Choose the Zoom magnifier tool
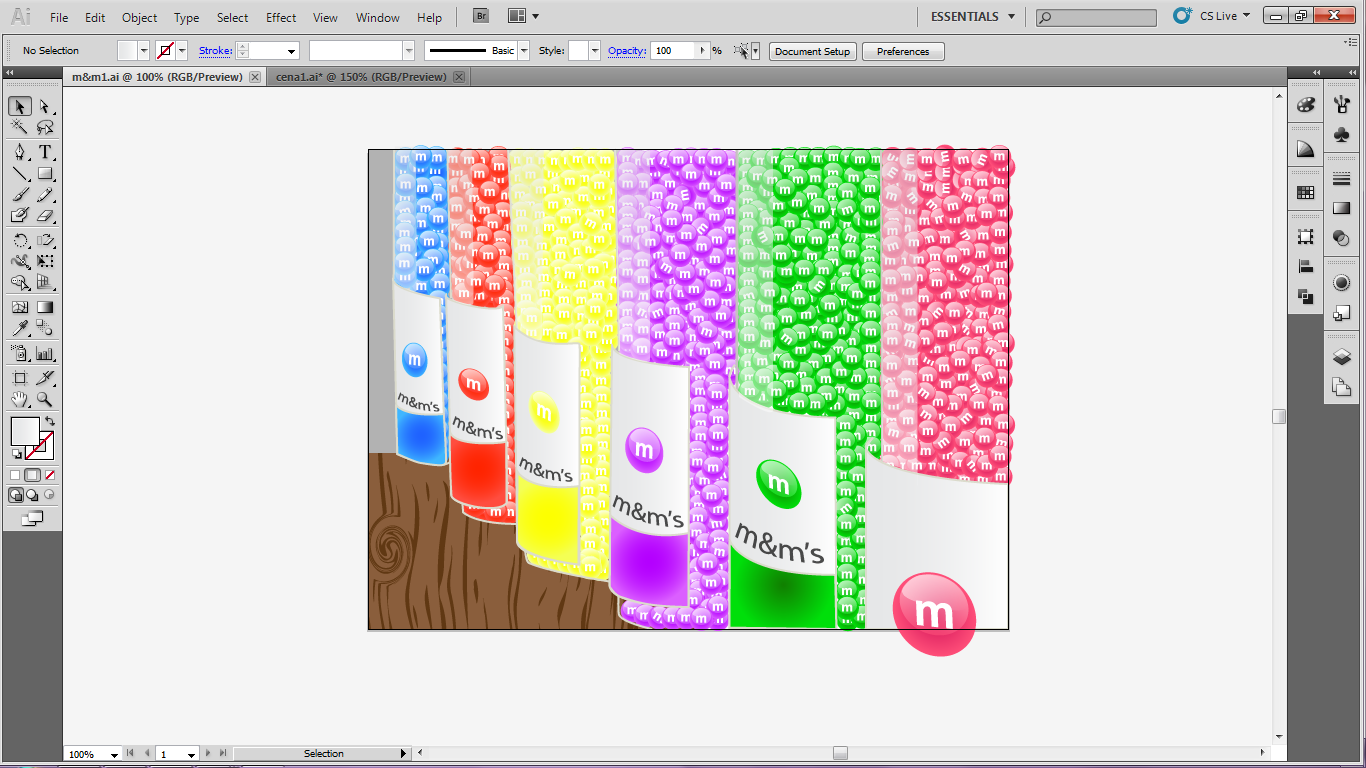The height and width of the screenshot is (768, 1366). point(45,400)
